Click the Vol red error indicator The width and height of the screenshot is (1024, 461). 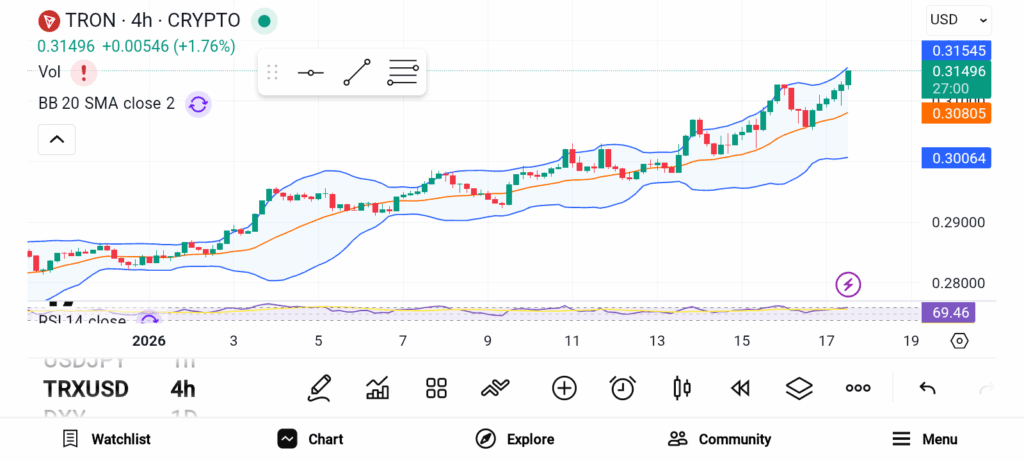click(84, 72)
